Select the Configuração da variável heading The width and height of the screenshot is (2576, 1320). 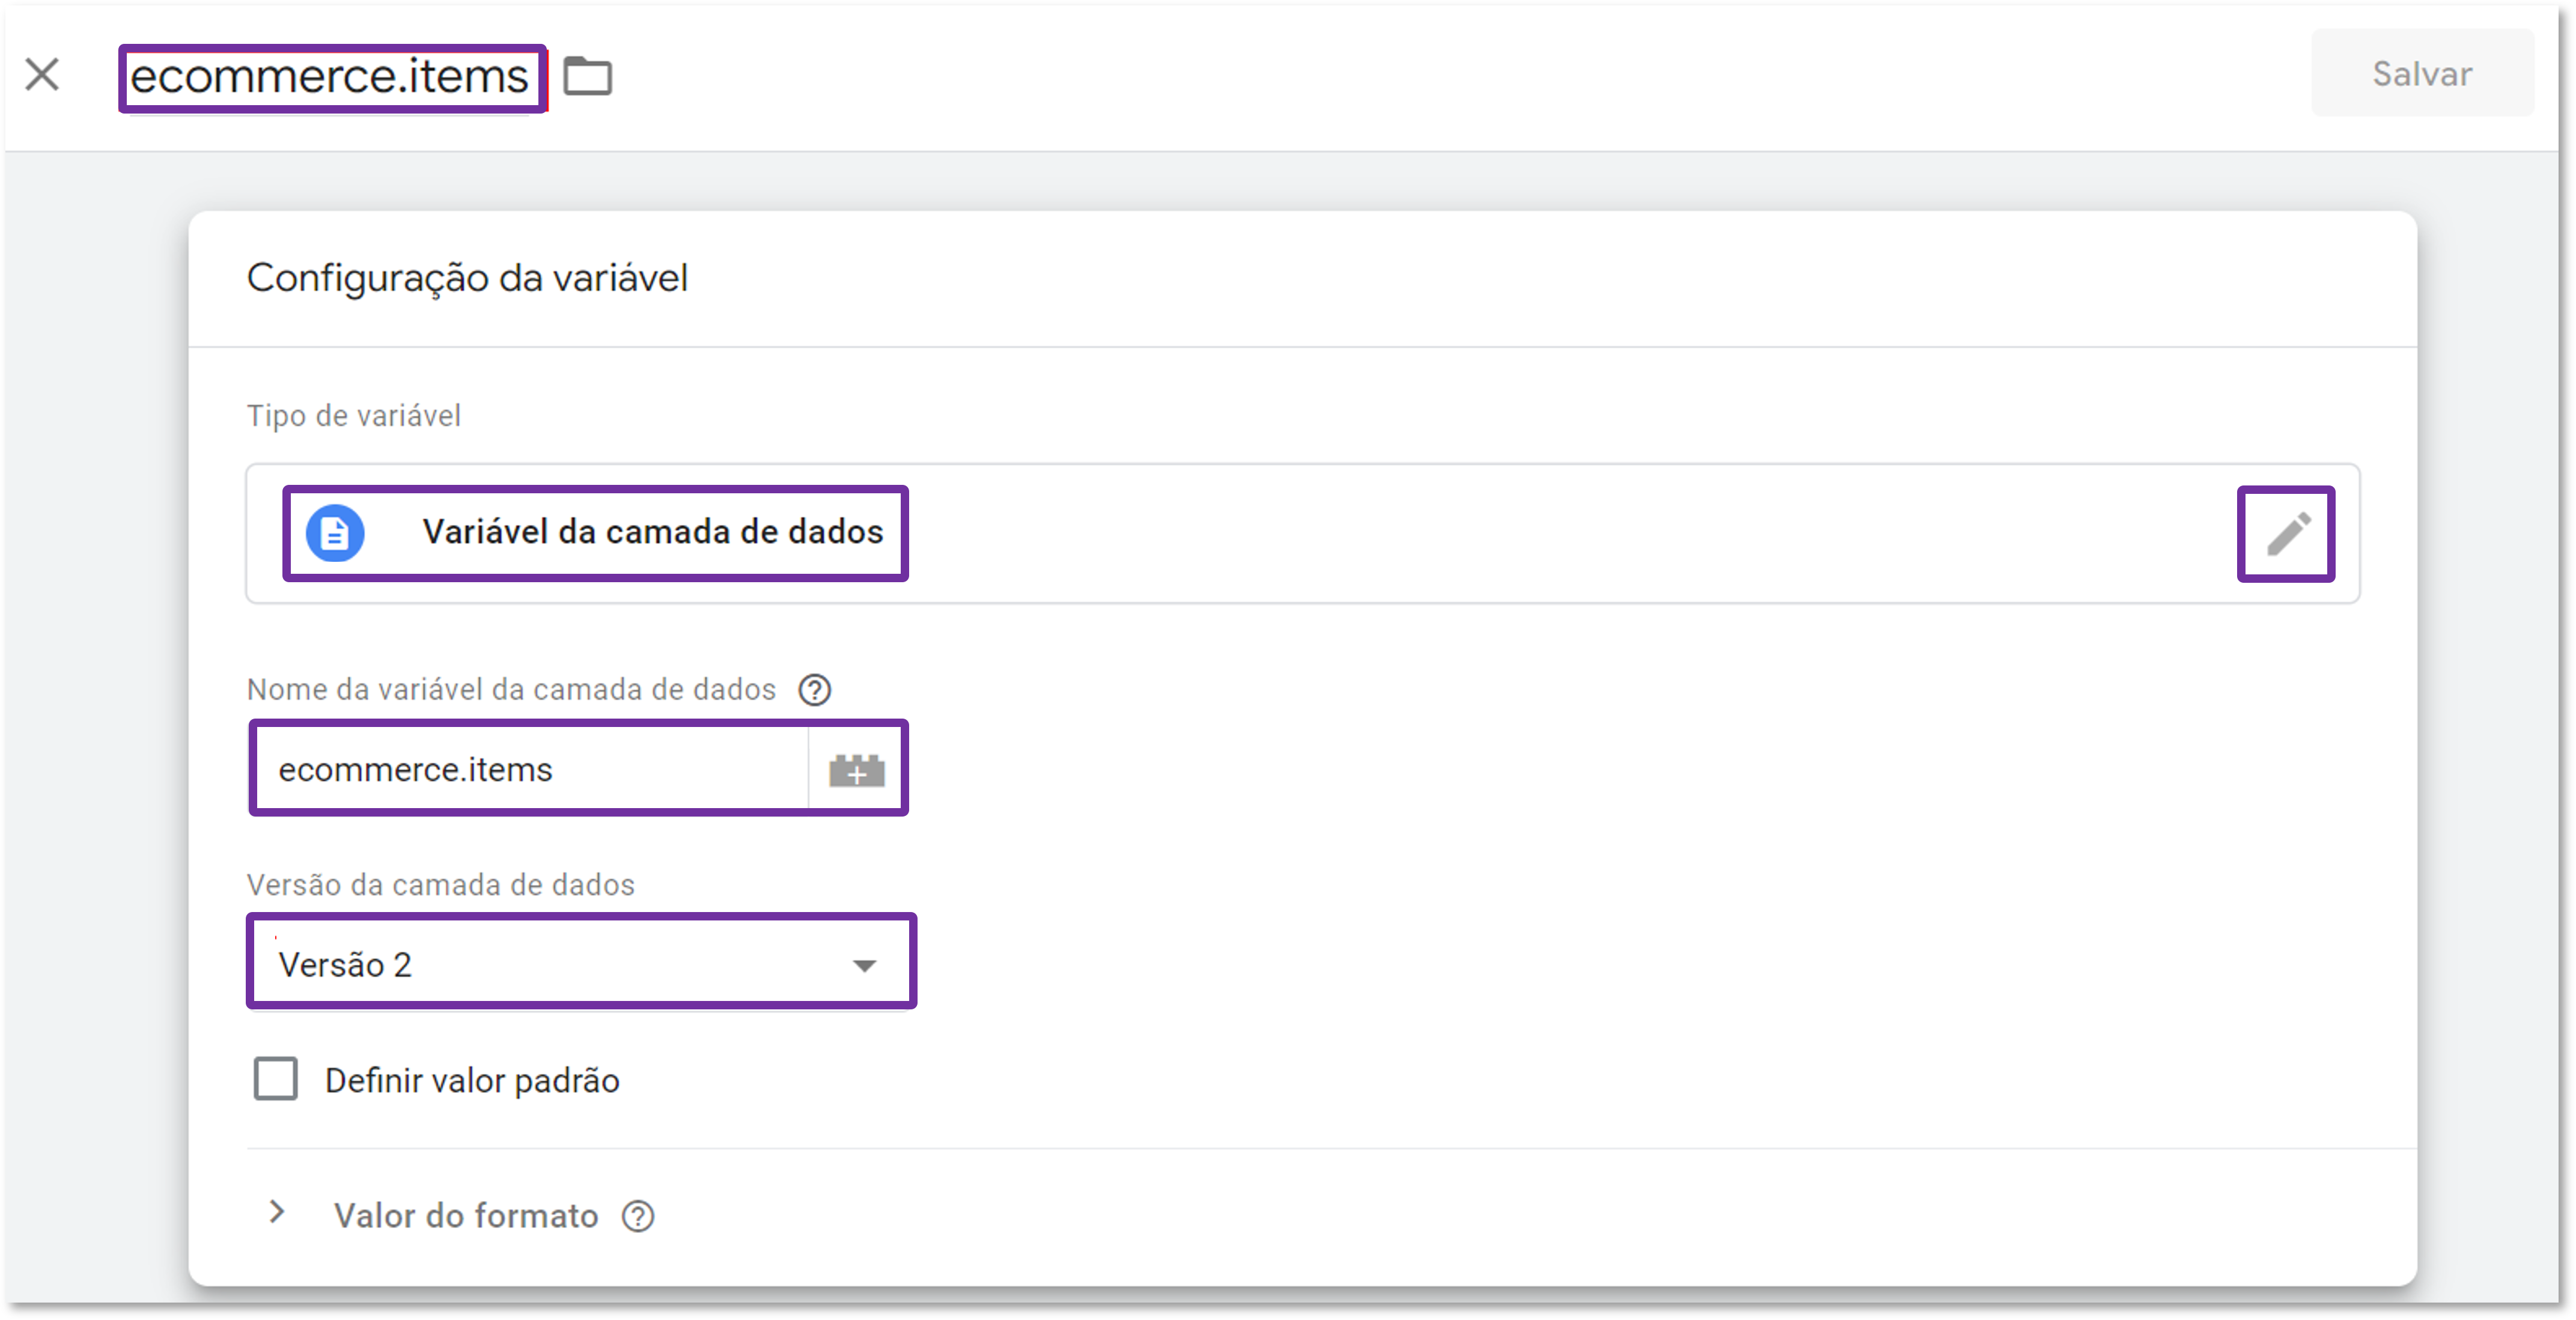[x=467, y=279]
